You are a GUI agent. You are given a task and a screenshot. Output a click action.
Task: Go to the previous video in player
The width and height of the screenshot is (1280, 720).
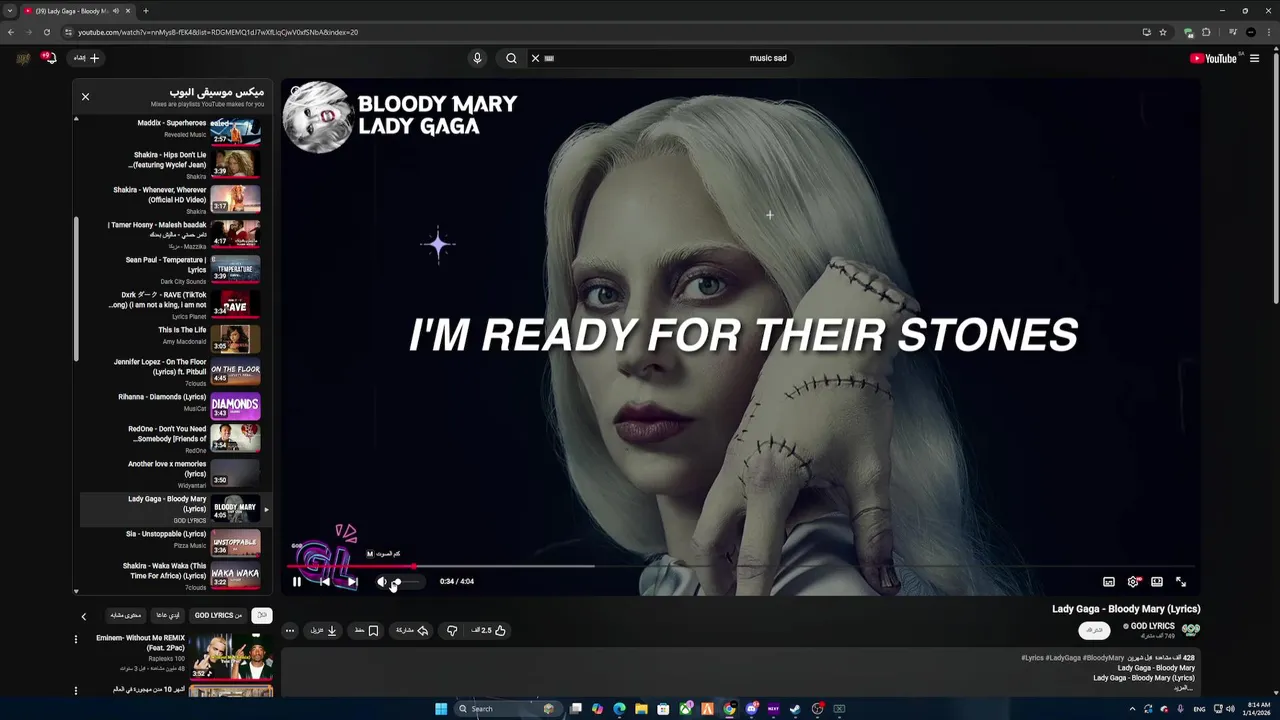(x=324, y=581)
